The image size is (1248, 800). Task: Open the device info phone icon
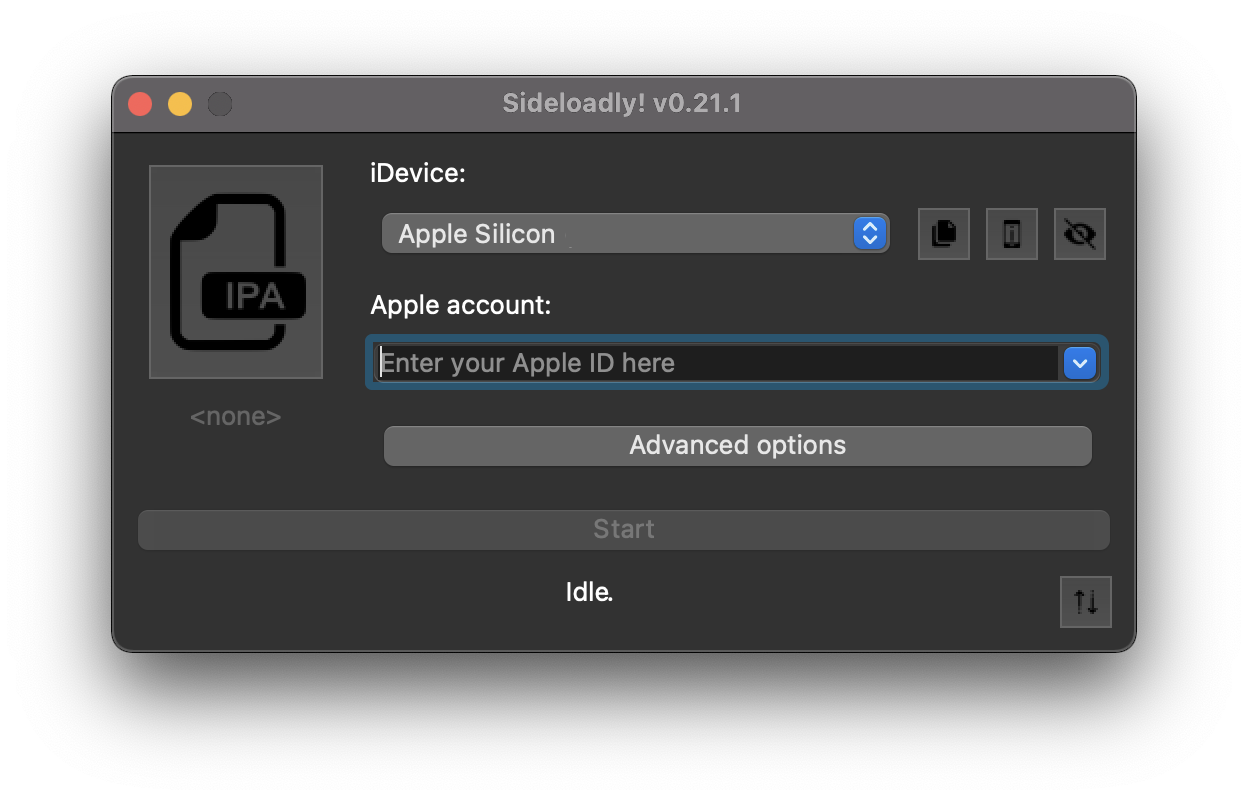(1012, 234)
